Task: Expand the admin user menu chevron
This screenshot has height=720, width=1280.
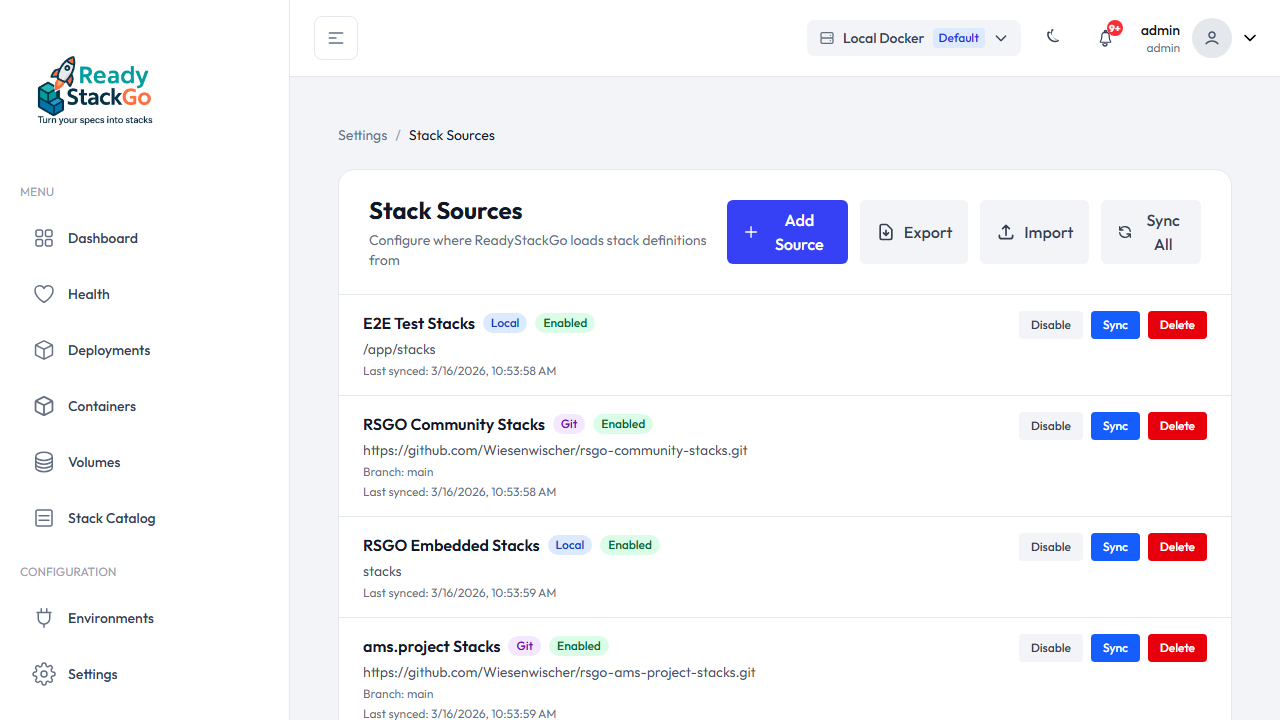Action: tap(1250, 38)
